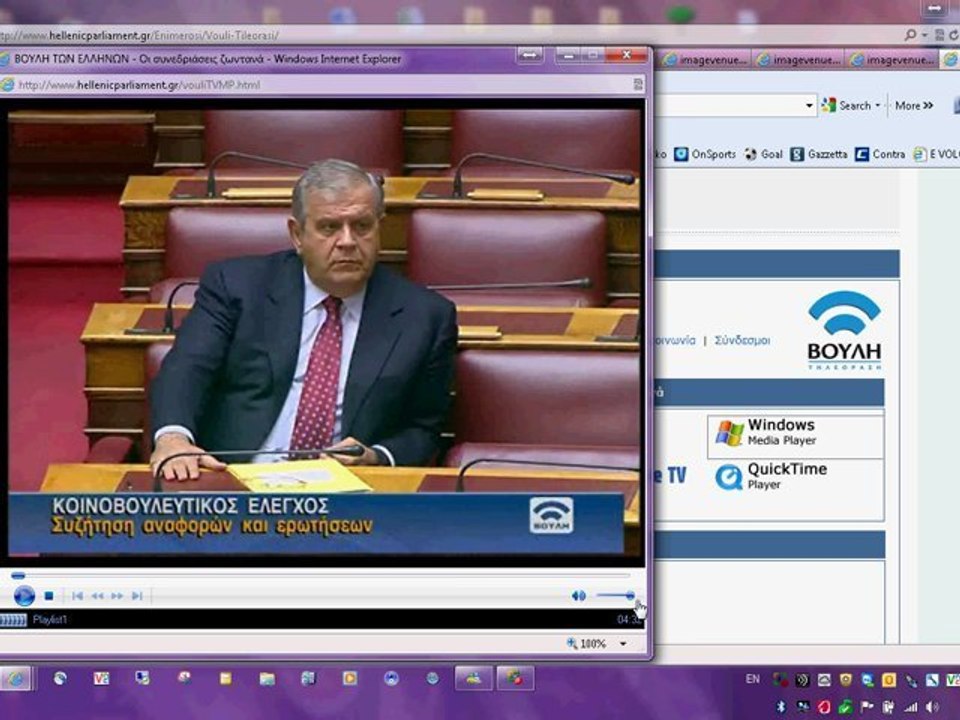The width and height of the screenshot is (960, 720).
Task: Open the OnSports favorite link
Action: coord(705,154)
